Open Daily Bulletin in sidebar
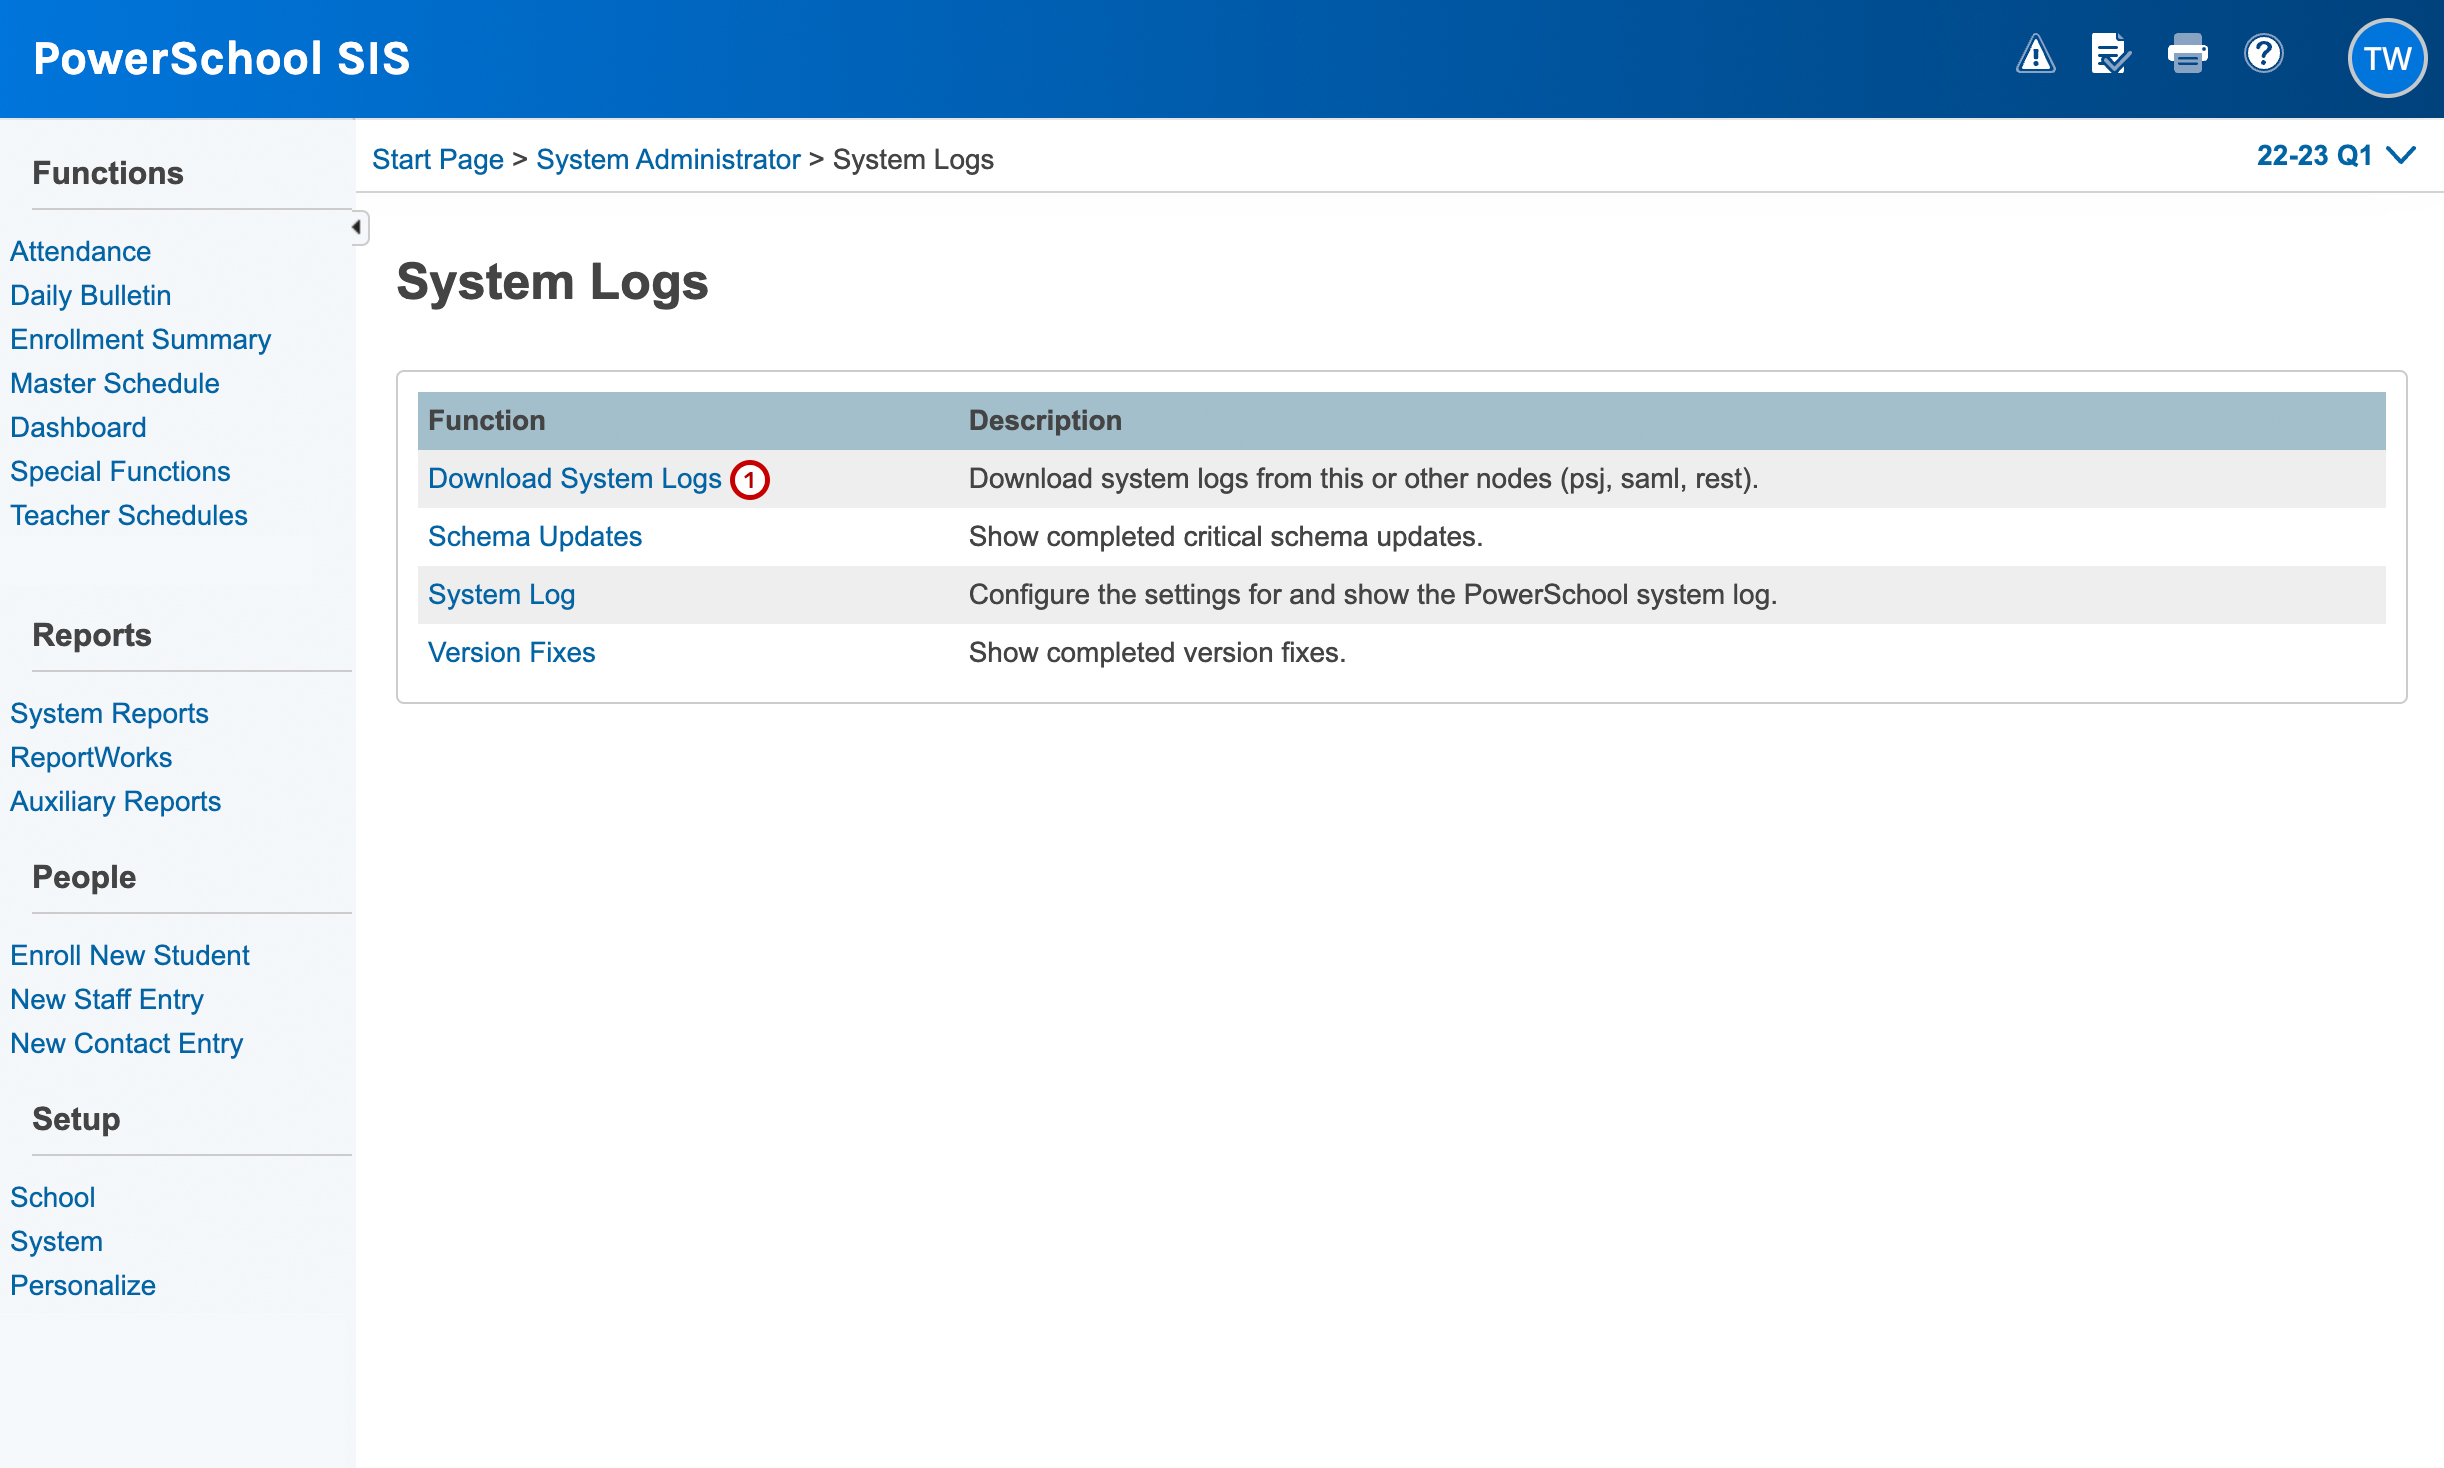 [x=91, y=296]
